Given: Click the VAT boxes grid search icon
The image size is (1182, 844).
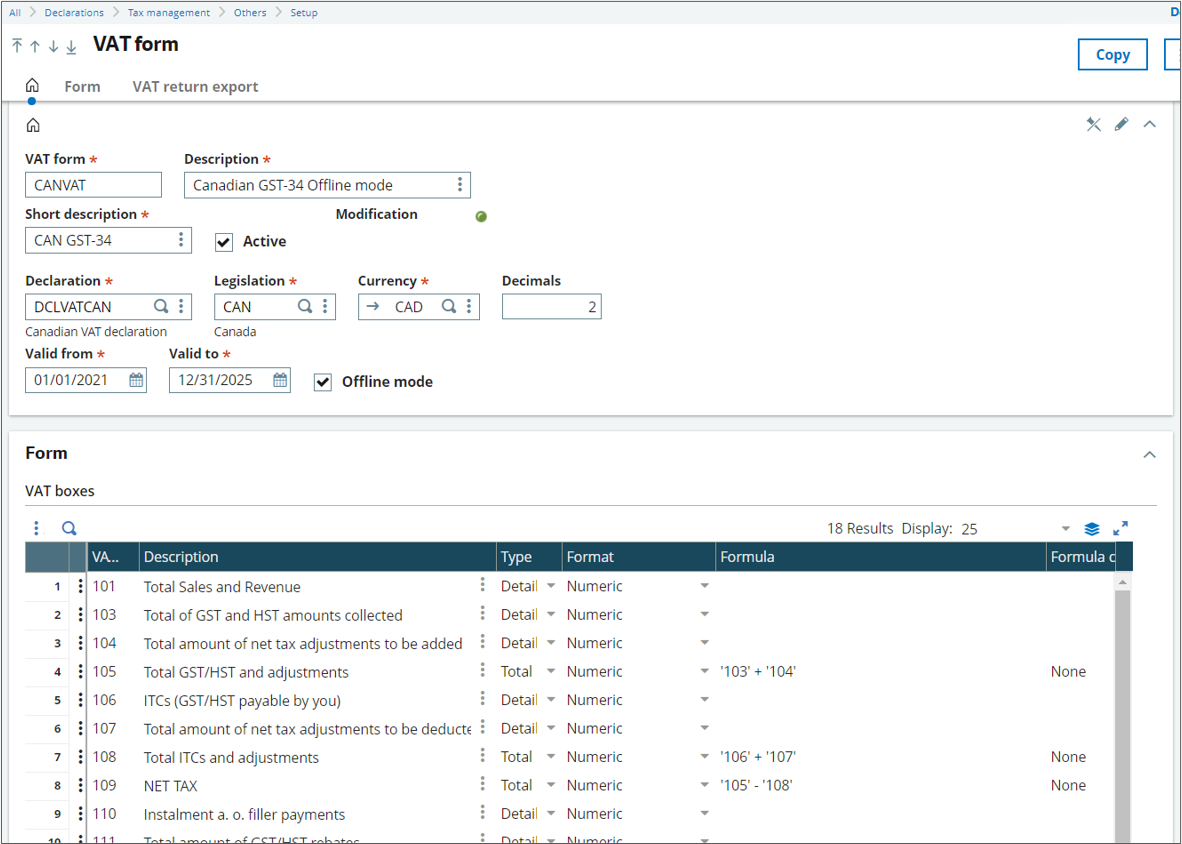Looking at the screenshot, I should coord(69,528).
